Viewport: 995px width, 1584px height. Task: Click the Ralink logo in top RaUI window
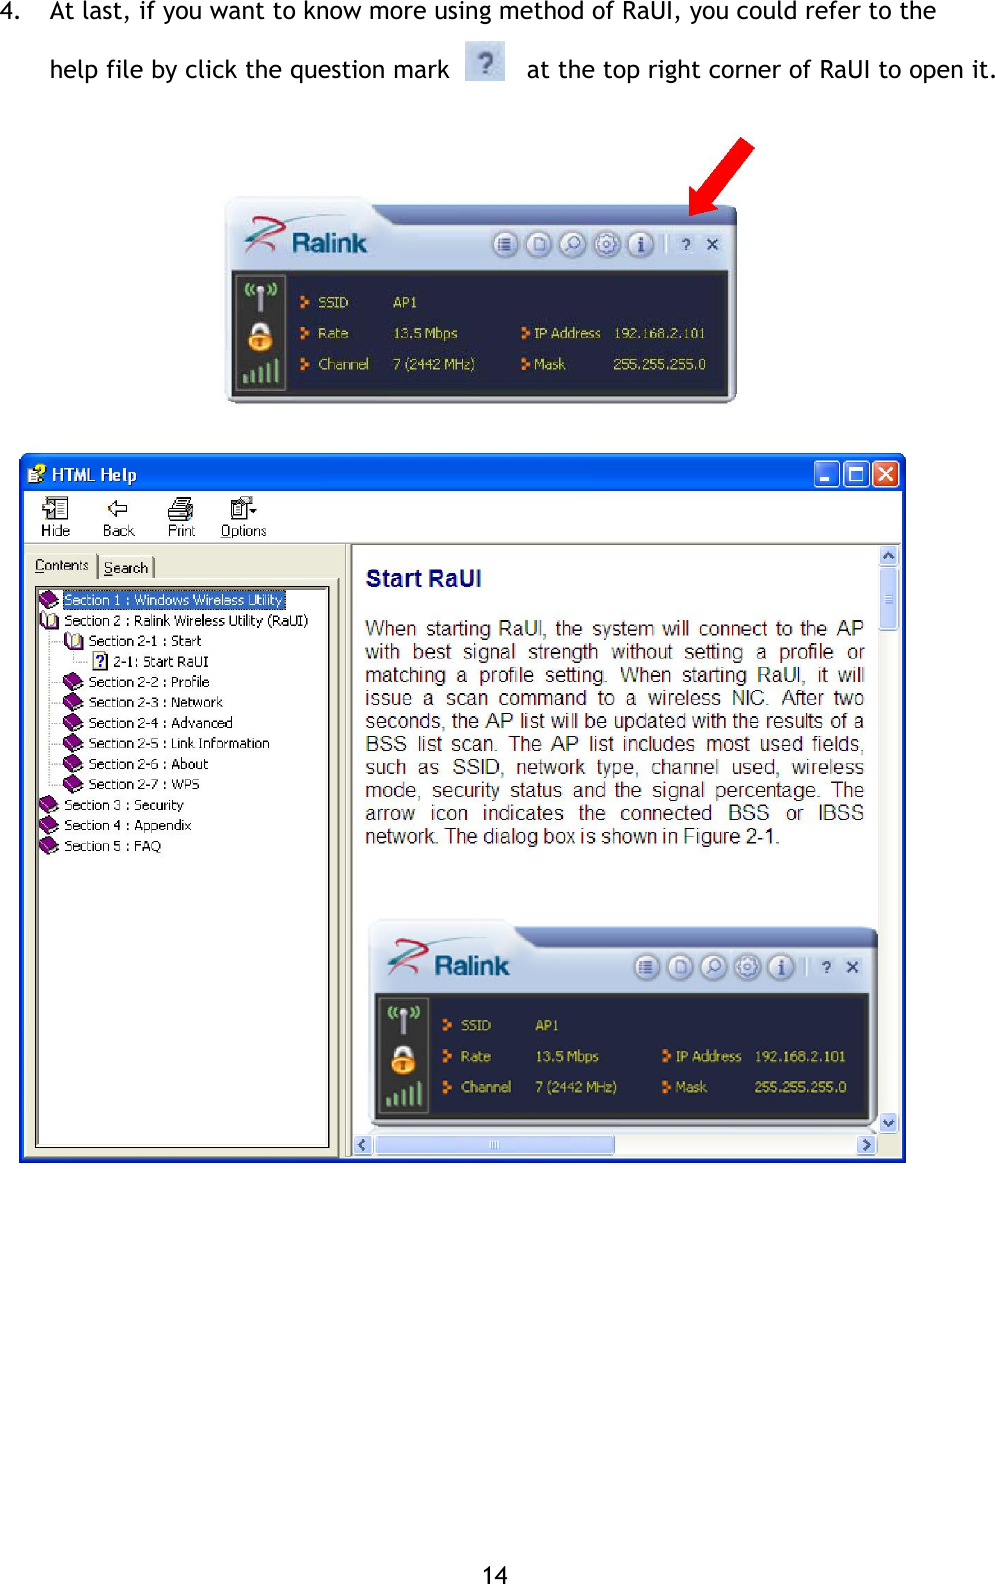[x=307, y=238]
